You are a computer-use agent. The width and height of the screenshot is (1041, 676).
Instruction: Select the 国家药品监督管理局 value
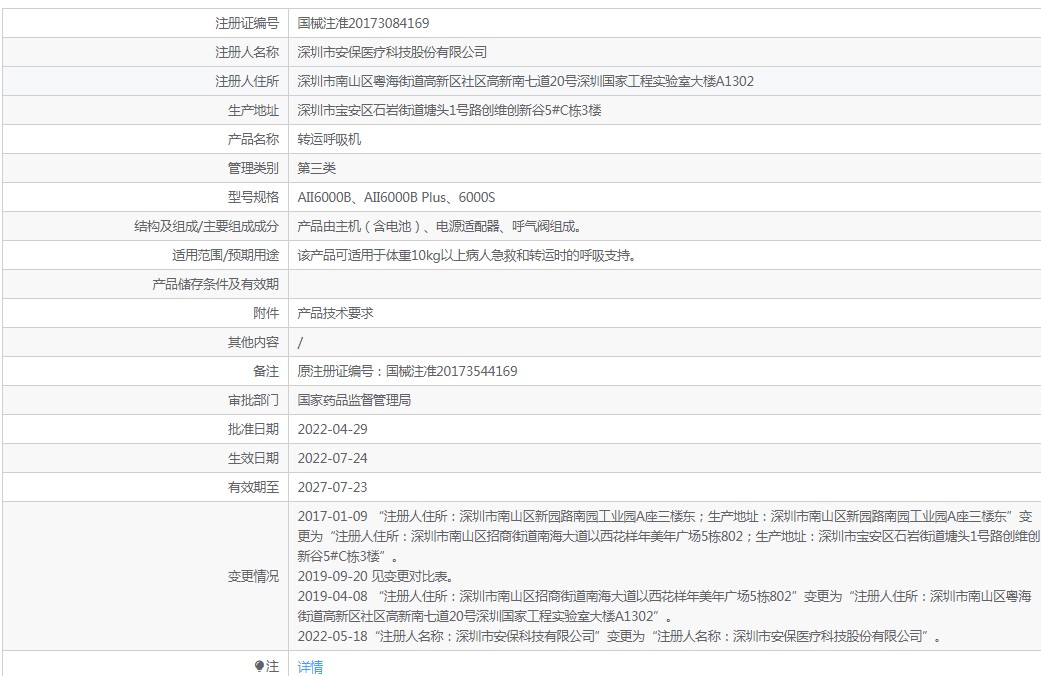pos(355,400)
